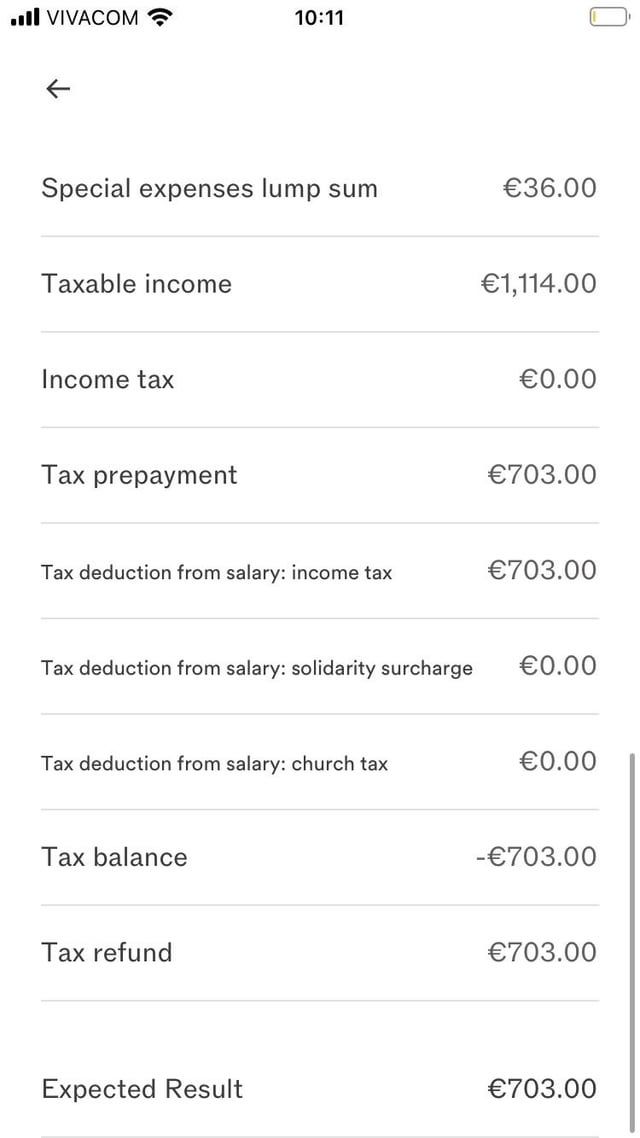Tap the -€703.00 tax balance amount
The image size is (640, 1138).
pos(536,857)
